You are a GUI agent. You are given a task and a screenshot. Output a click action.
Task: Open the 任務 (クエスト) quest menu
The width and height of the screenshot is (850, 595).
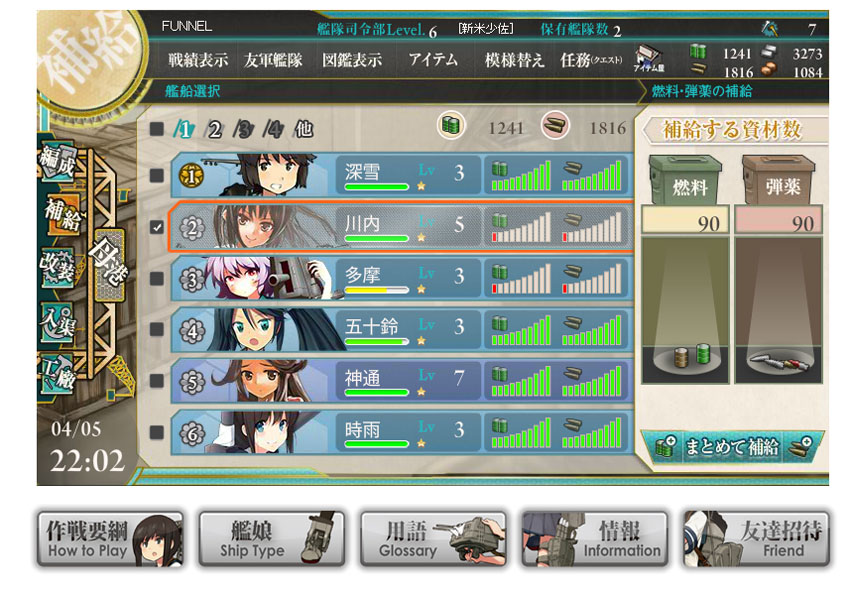click(x=591, y=60)
